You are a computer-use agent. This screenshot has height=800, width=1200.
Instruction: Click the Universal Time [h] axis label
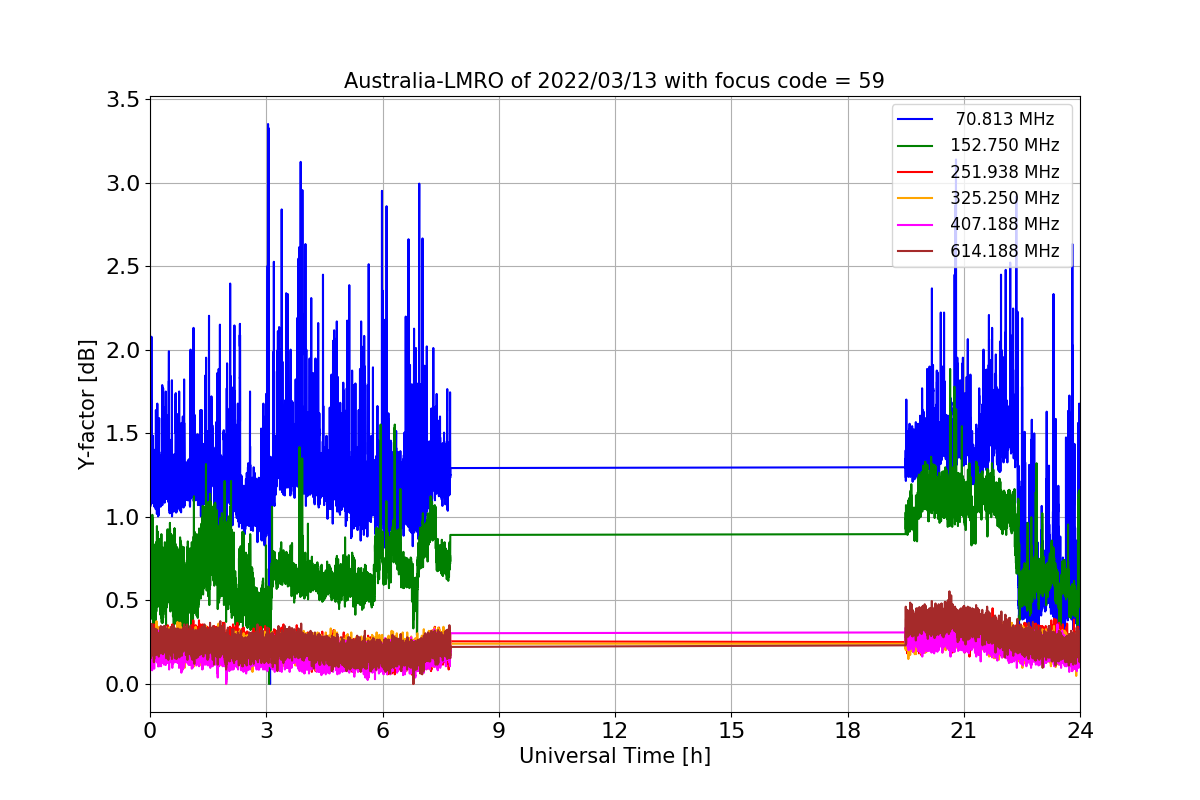click(x=614, y=757)
